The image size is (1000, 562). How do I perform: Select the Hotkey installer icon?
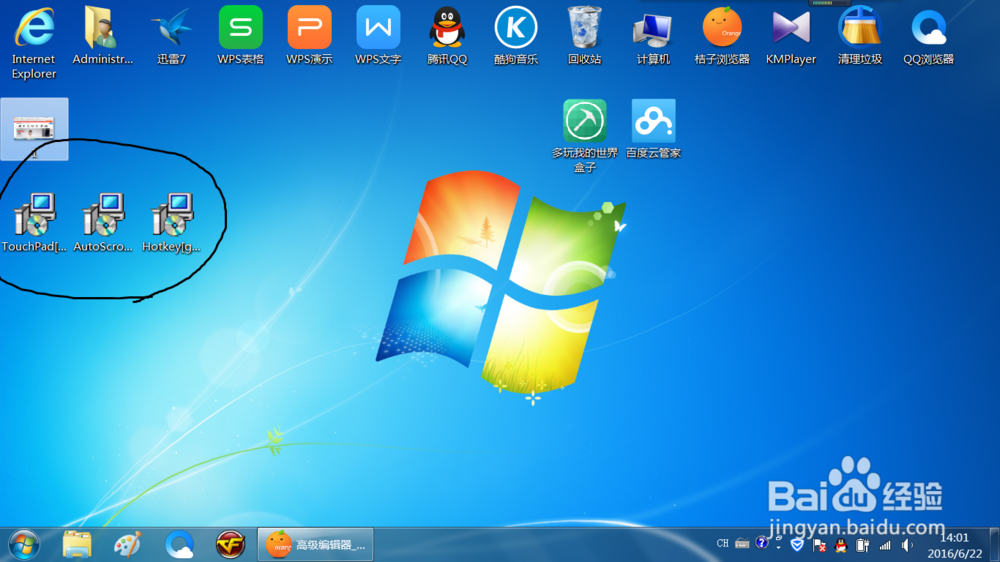[x=172, y=223]
